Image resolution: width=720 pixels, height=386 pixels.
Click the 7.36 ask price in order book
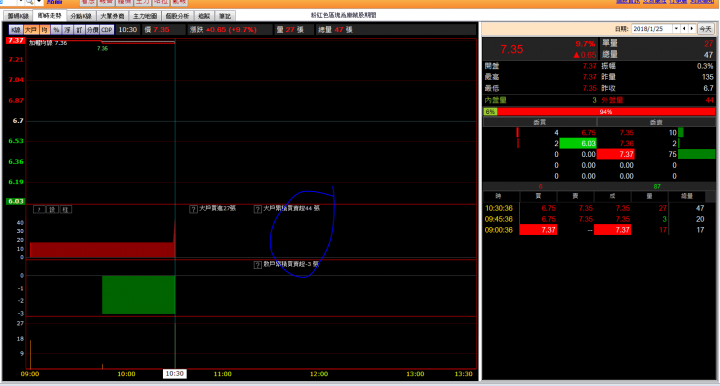627,143
